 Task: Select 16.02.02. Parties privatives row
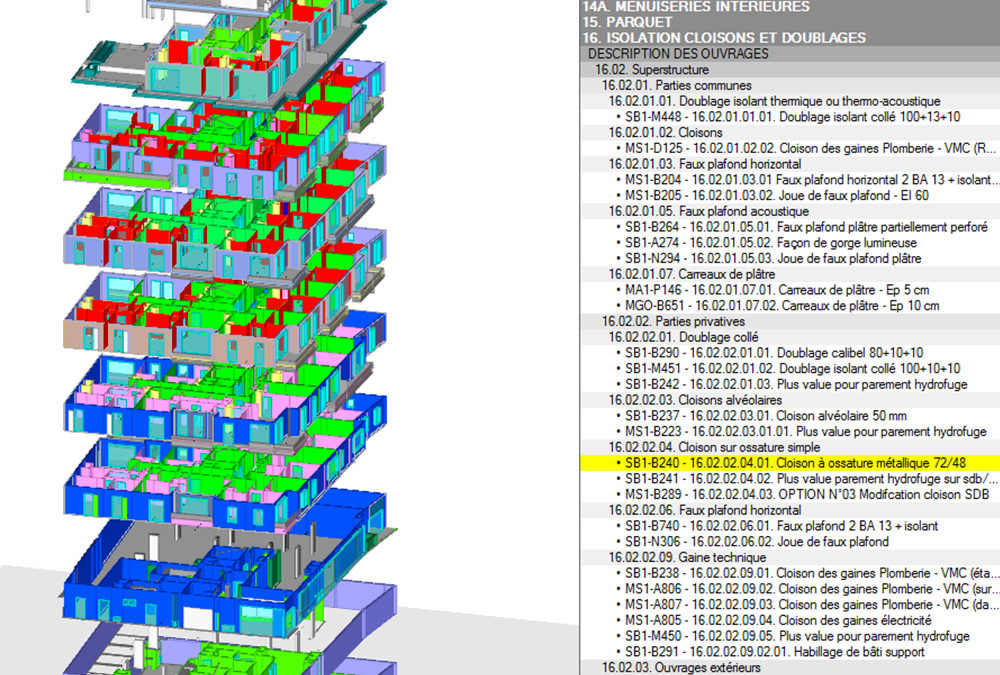point(790,322)
